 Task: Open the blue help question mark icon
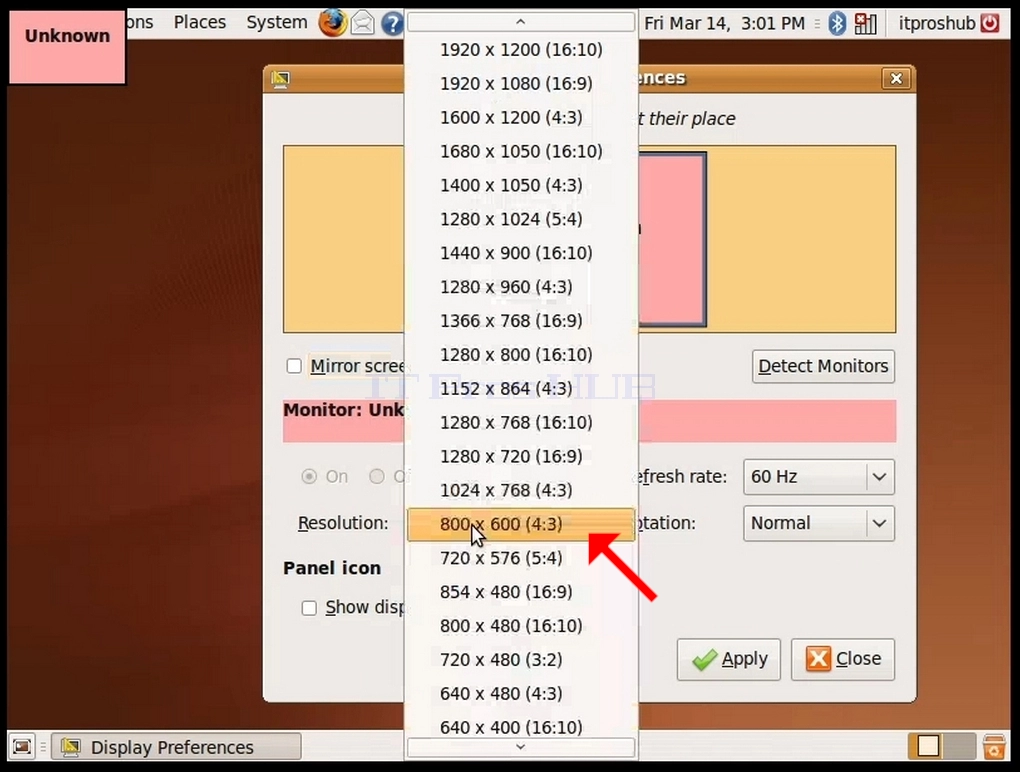(x=392, y=24)
